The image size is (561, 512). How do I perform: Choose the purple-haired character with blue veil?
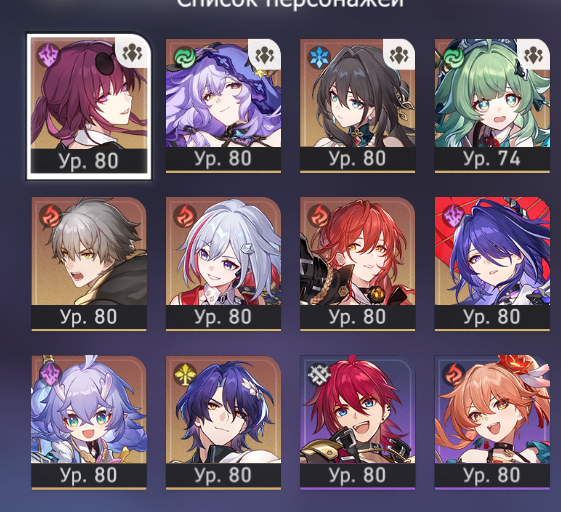(x=223, y=106)
